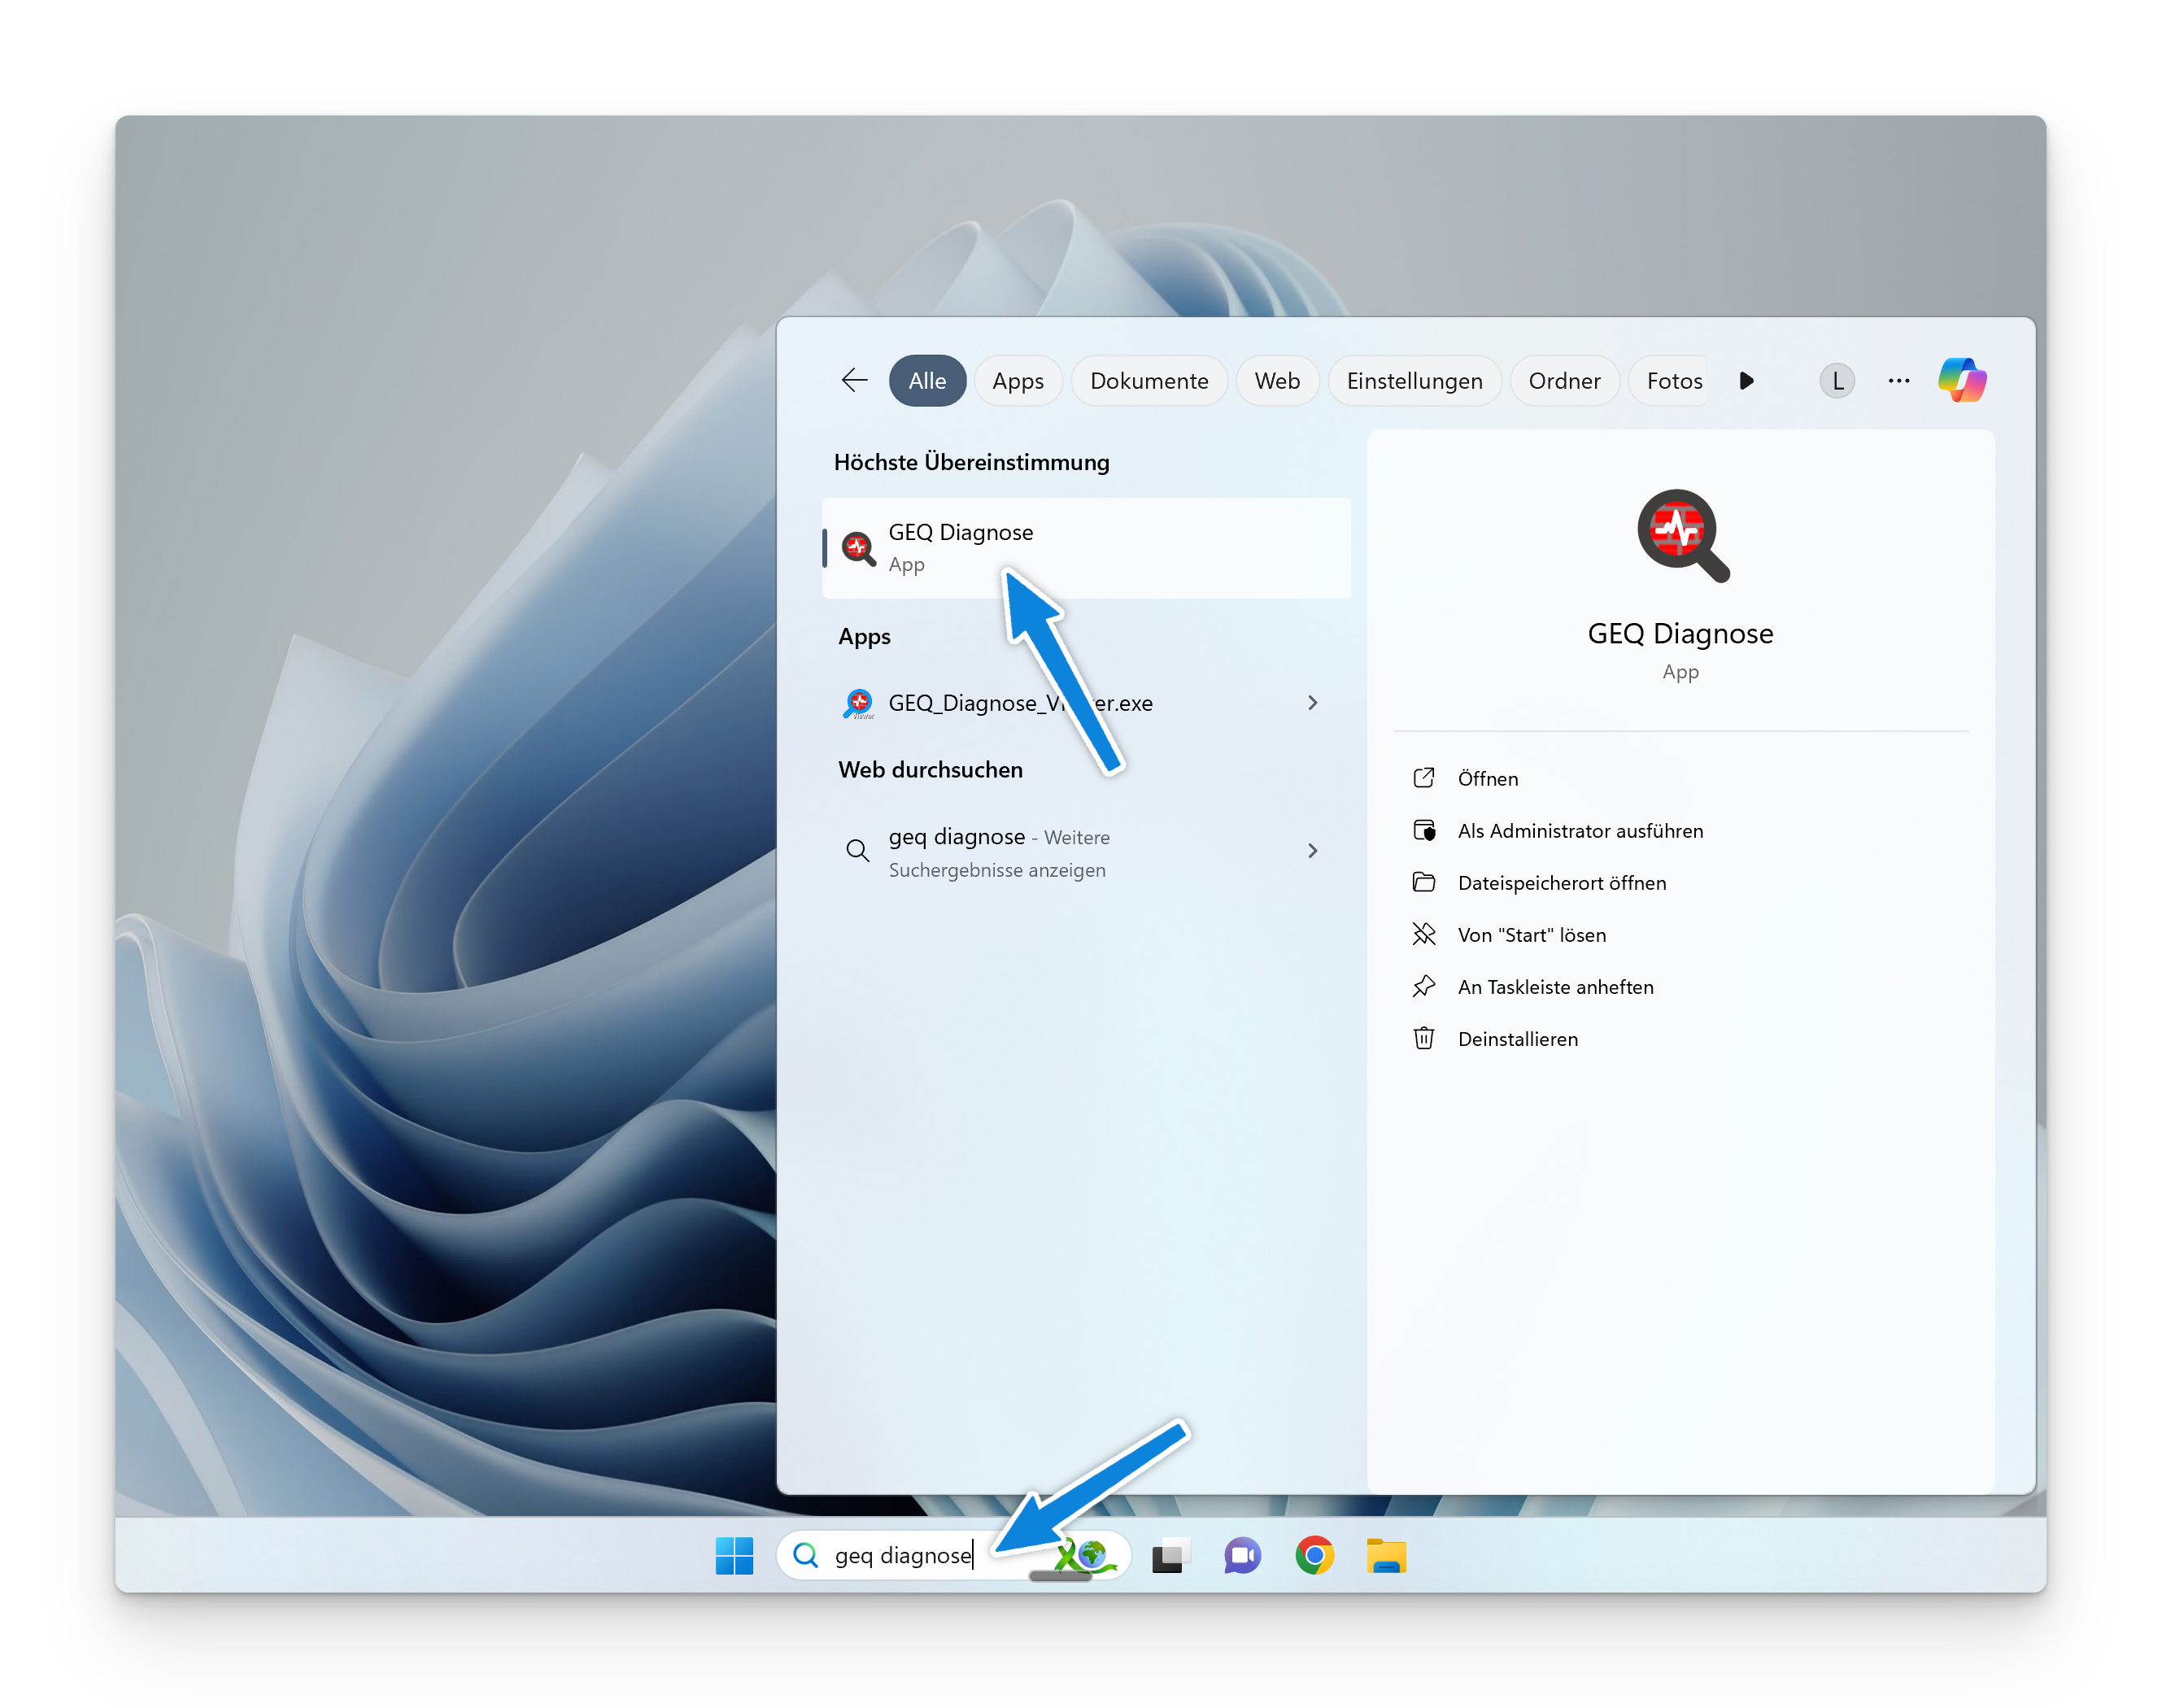Open File Explorer from the taskbar
2162x1708 pixels.
1386,1555
